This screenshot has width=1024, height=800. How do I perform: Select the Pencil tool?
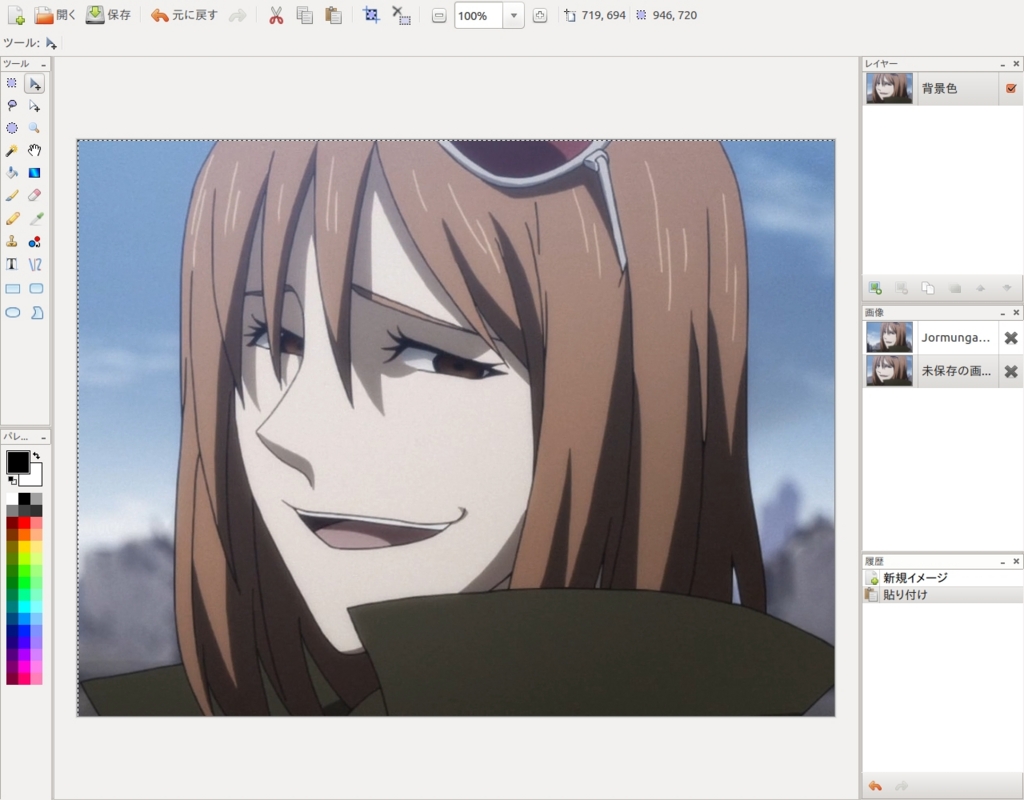pos(12,219)
